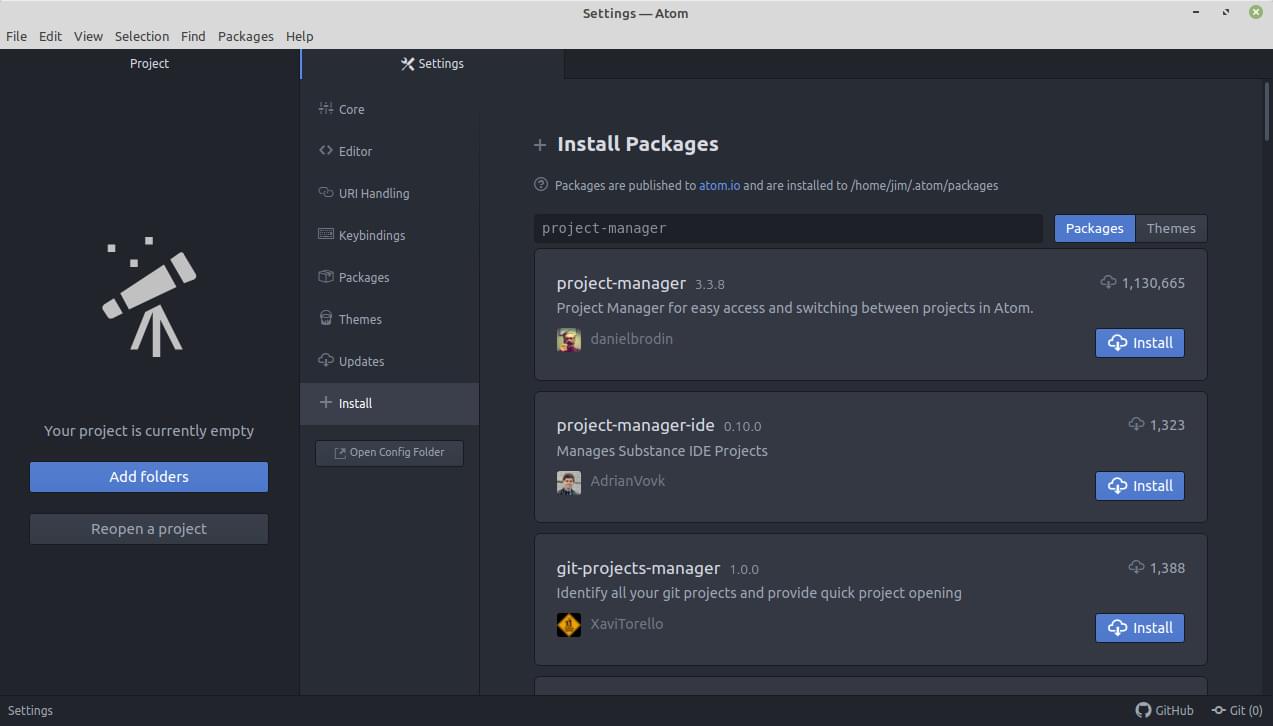View installed Packages section
1273x726 pixels.
(364, 277)
